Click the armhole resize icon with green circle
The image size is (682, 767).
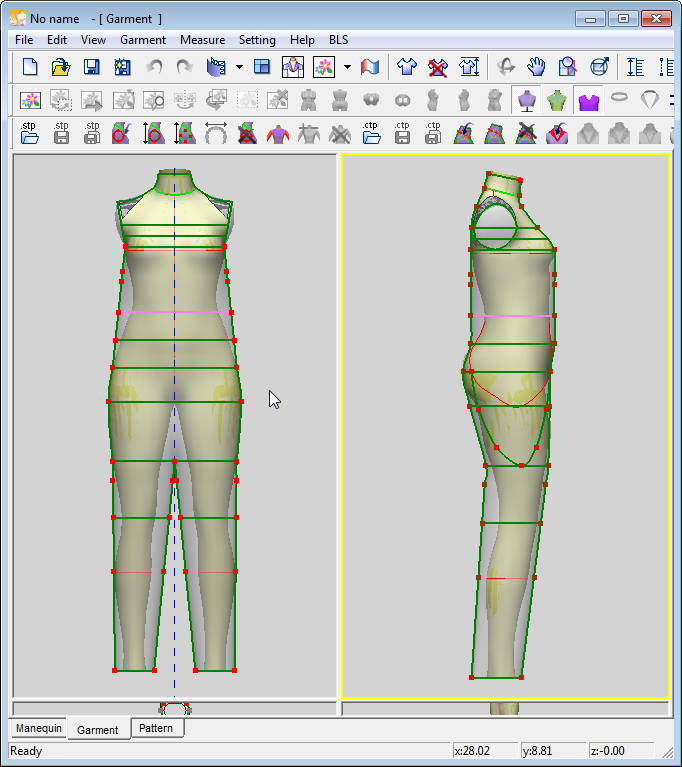pyautogui.click(x=184, y=133)
